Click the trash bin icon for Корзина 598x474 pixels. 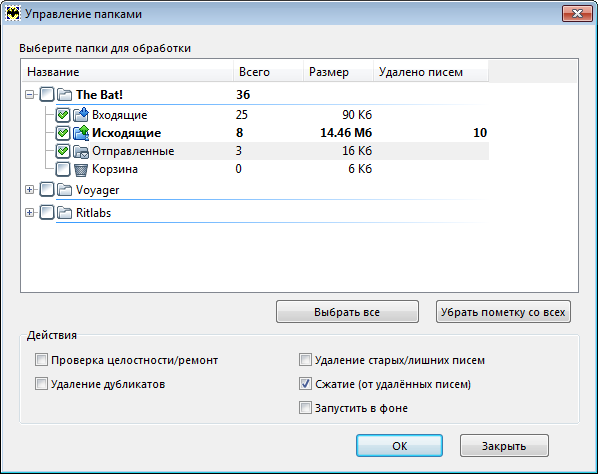[80, 169]
